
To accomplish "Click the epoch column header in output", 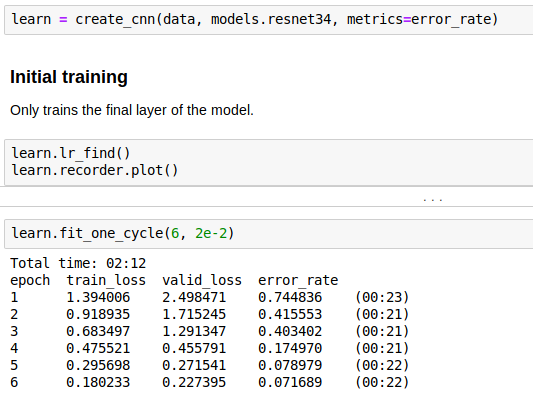I will coord(30,280).
